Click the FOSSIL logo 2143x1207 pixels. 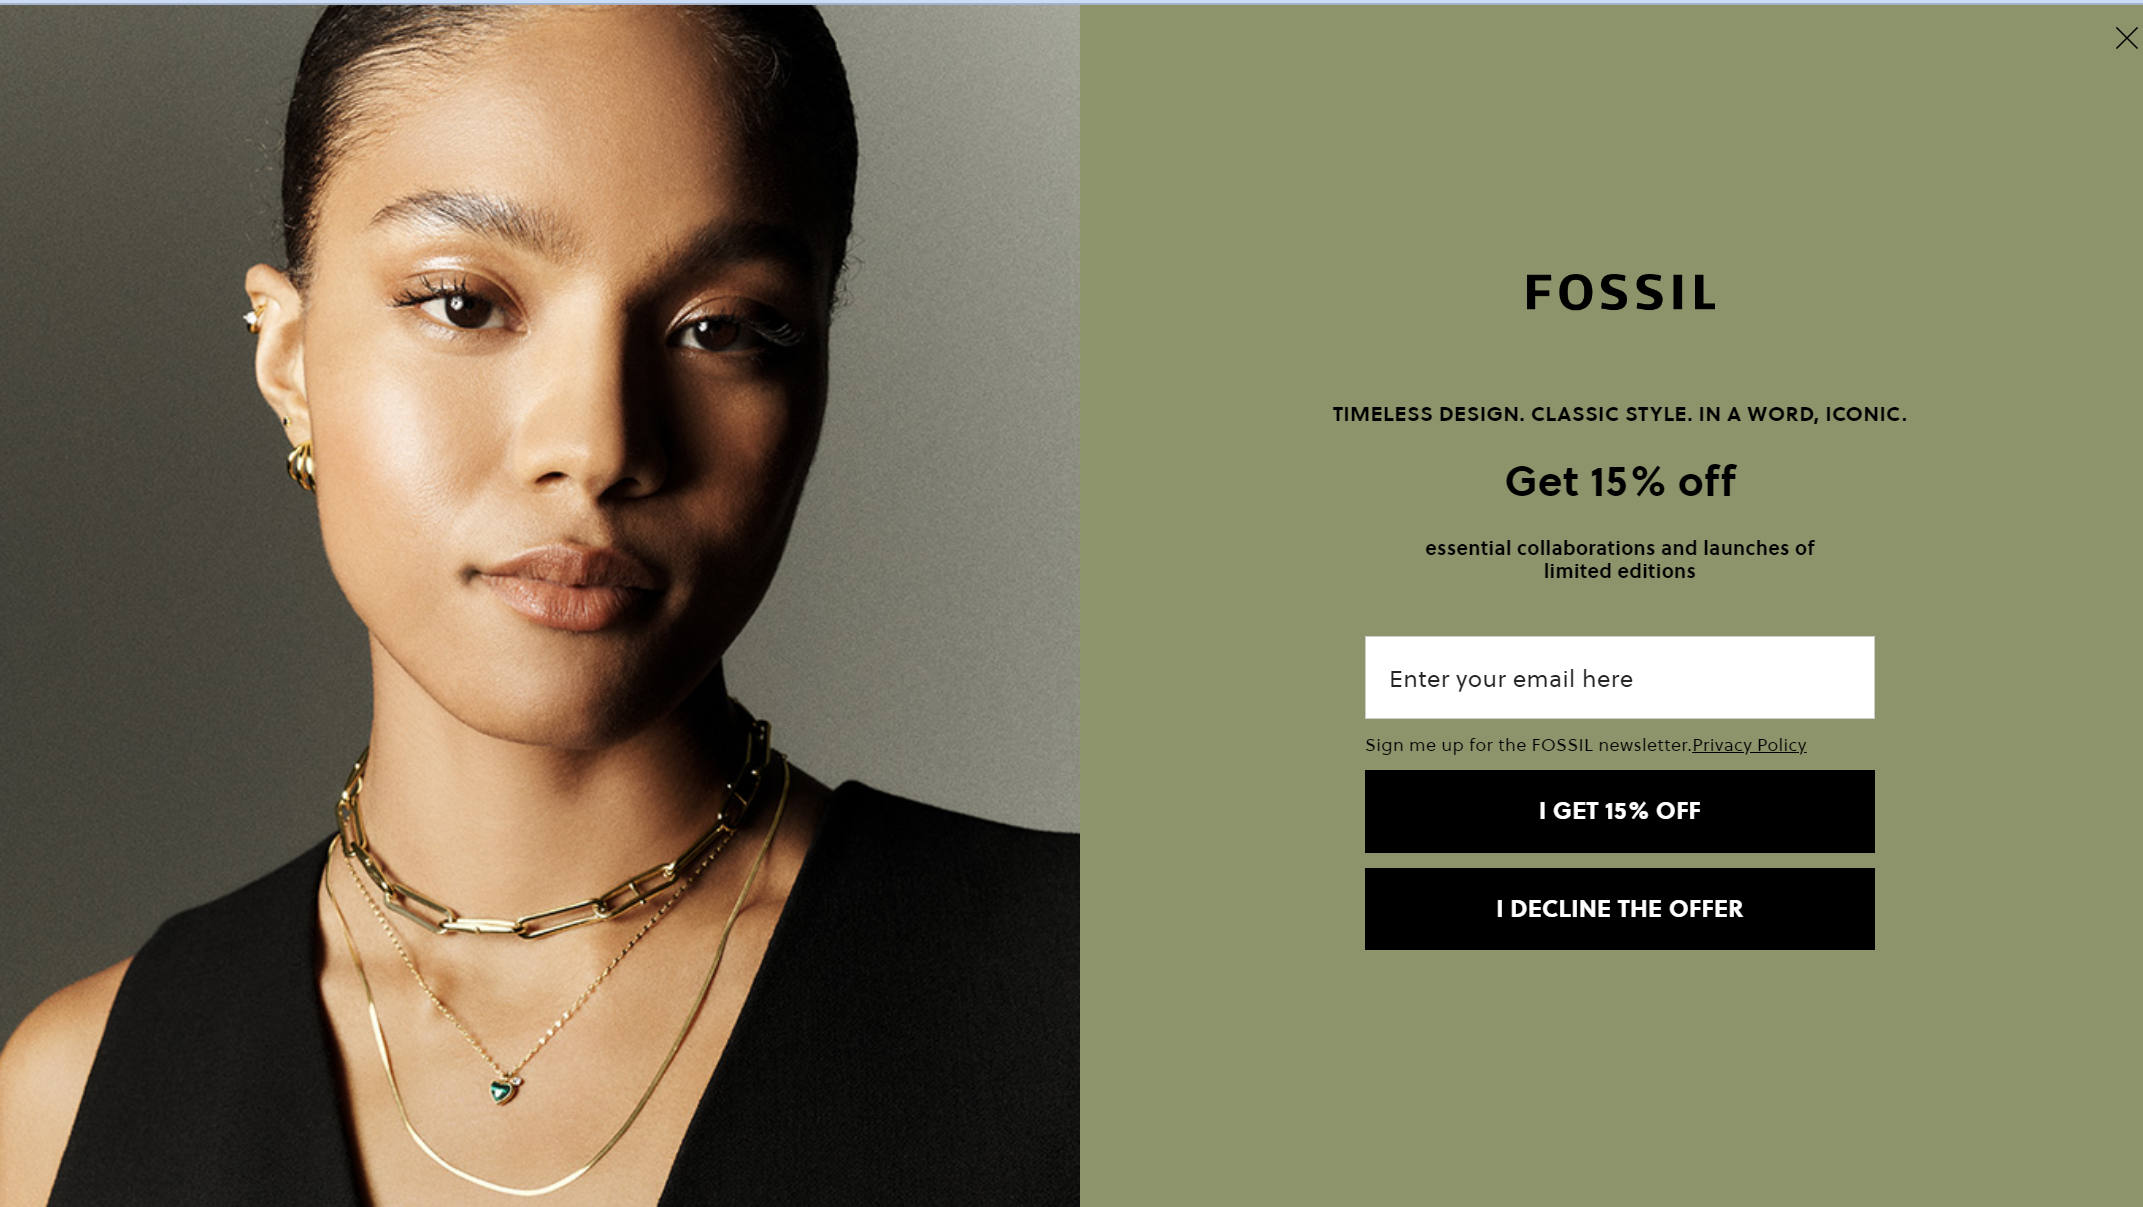pyautogui.click(x=1619, y=292)
